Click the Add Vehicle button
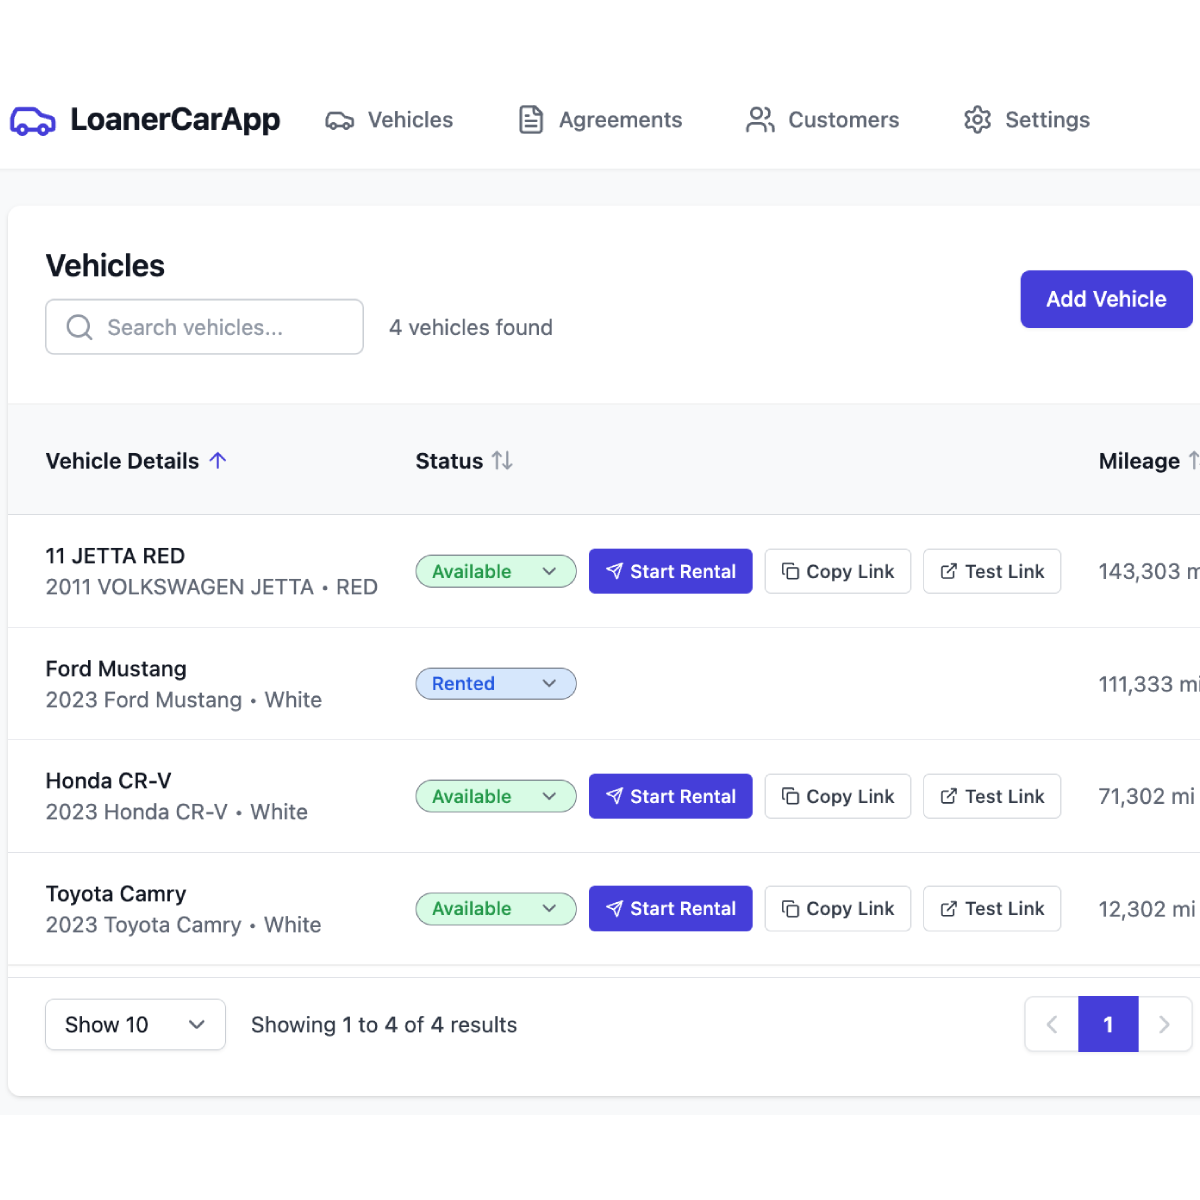This screenshot has width=1200, height=1200. point(1106,299)
